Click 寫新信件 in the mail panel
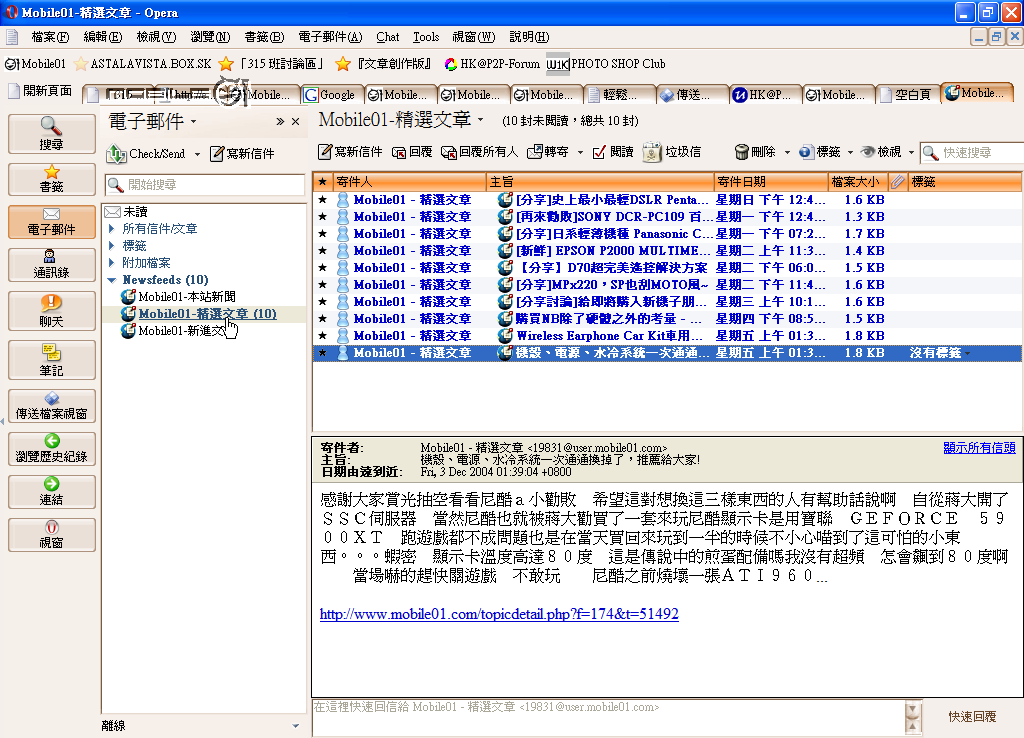The image size is (1024, 738). pyautogui.click(x=242, y=153)
